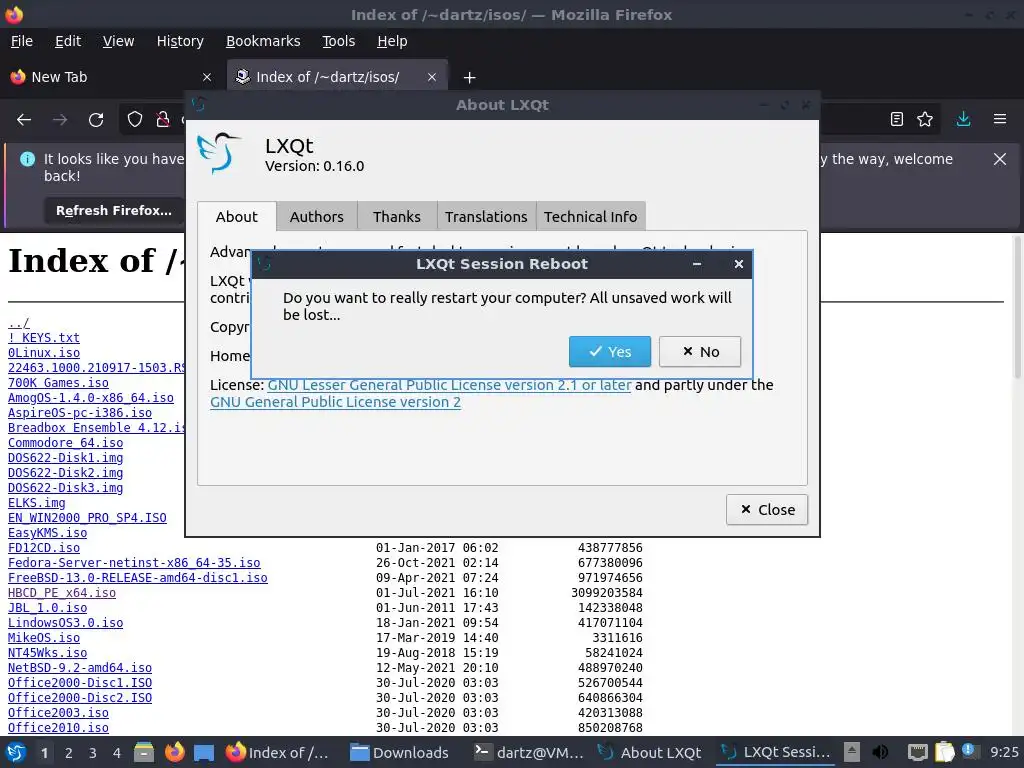The height and width of the screenshot is (768, 1024).
Task: Click the show desktop icon in the panel
Action: pos(204,752)
